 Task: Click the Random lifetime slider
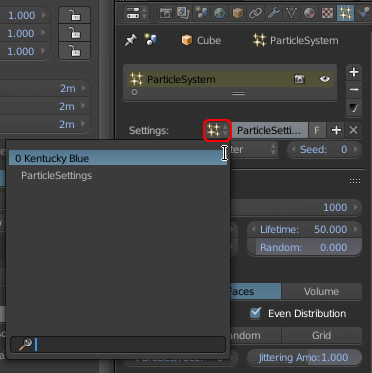pos(304,248)
